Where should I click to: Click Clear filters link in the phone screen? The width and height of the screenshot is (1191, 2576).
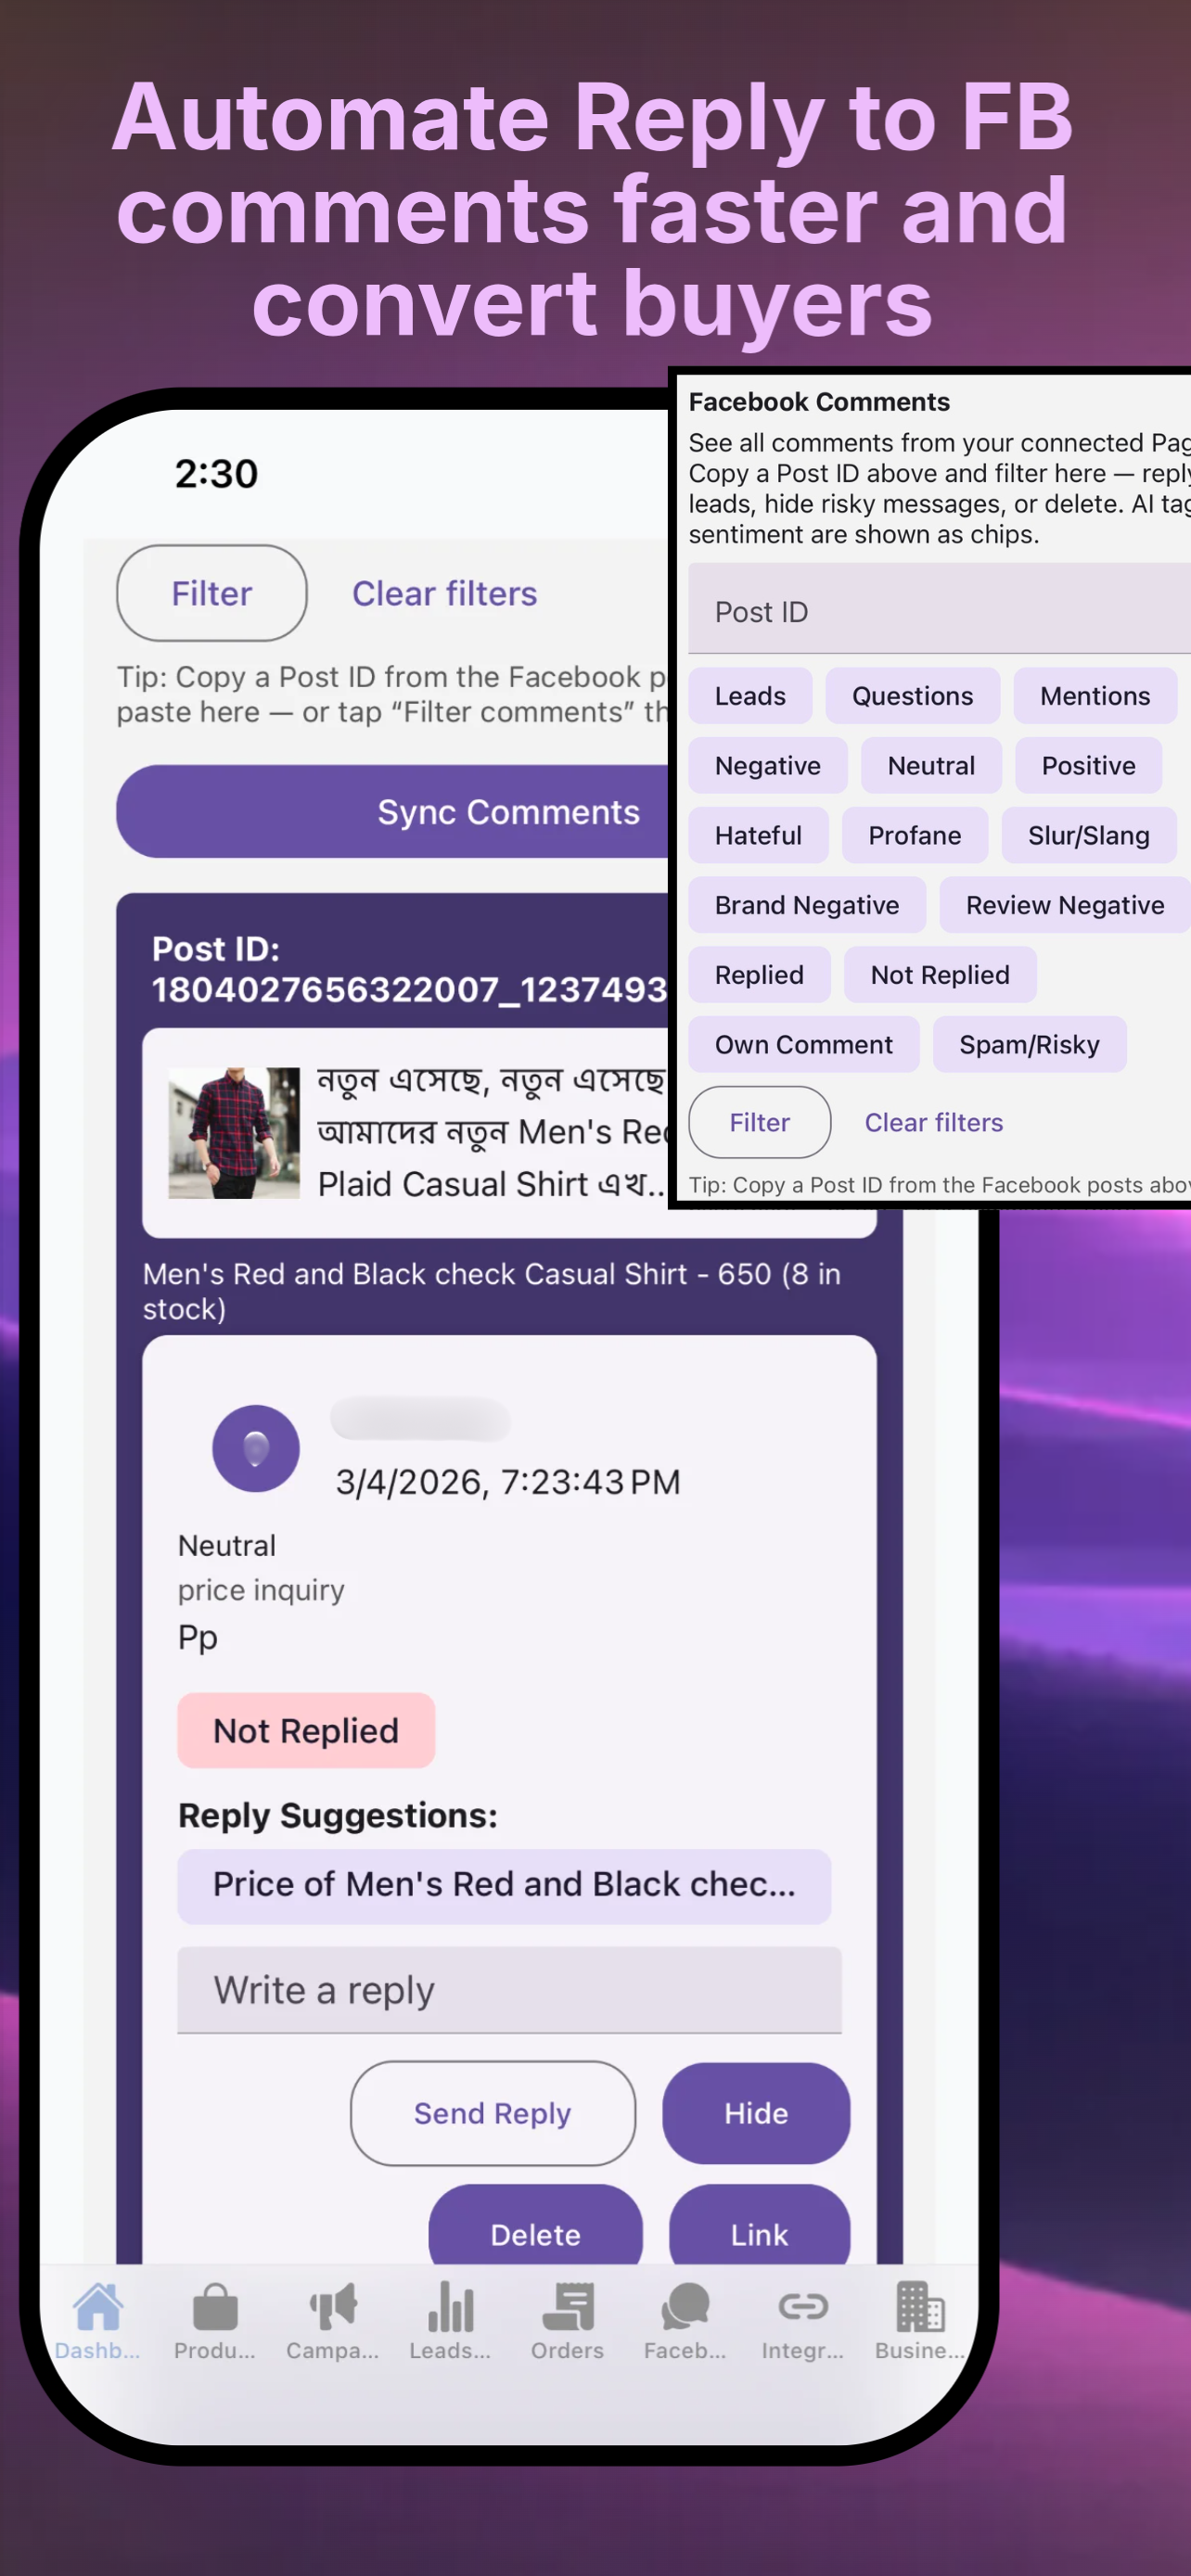tap(444, 594)
